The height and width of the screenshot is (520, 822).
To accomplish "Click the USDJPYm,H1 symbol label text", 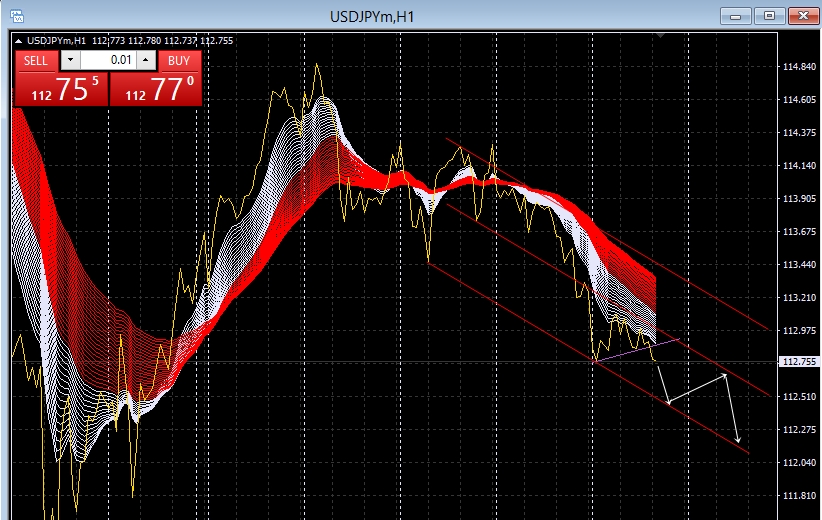I will point(57,41).
